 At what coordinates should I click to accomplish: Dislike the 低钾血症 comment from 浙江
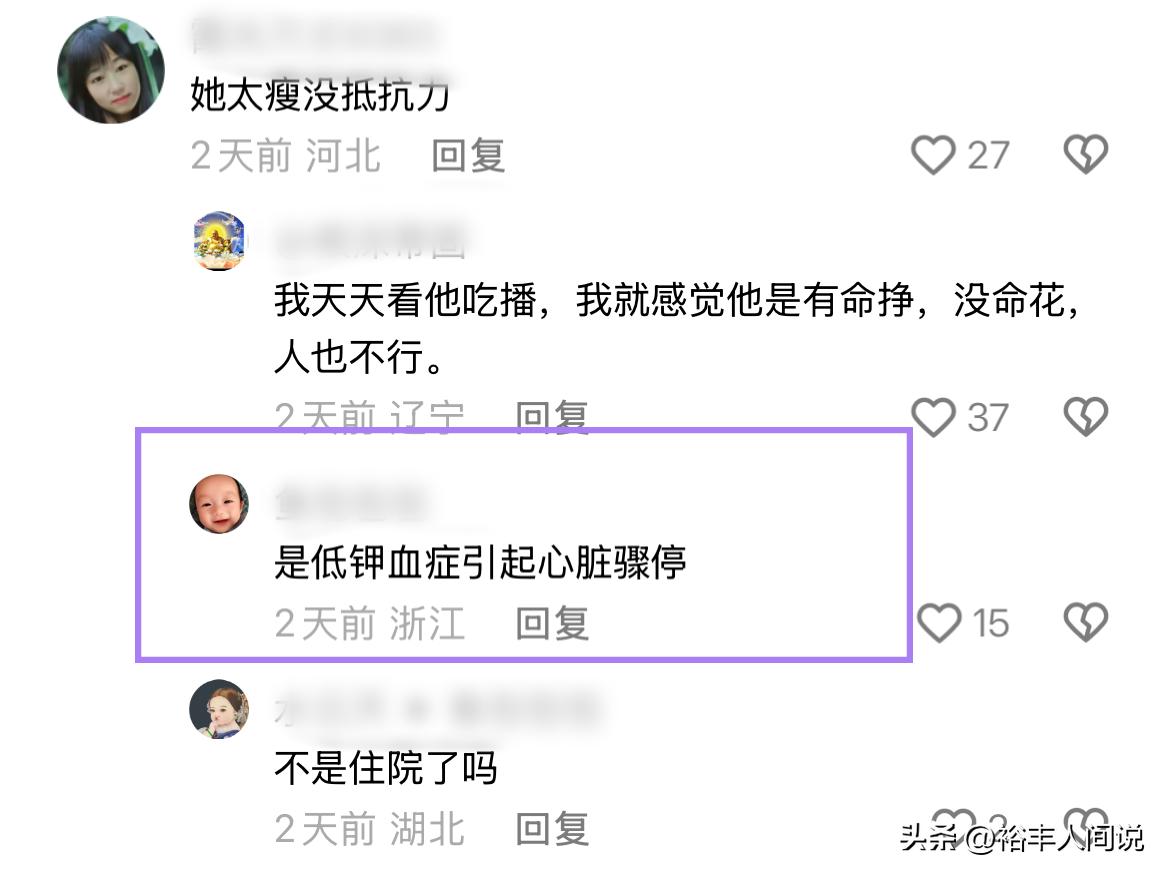(x=1085, y=622)
